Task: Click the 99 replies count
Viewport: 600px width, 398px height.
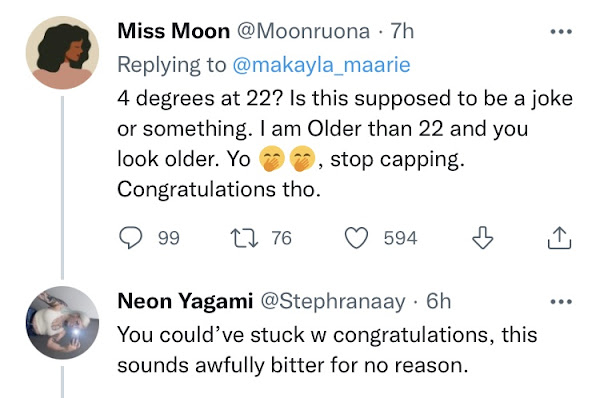Action: coord(169,238)
